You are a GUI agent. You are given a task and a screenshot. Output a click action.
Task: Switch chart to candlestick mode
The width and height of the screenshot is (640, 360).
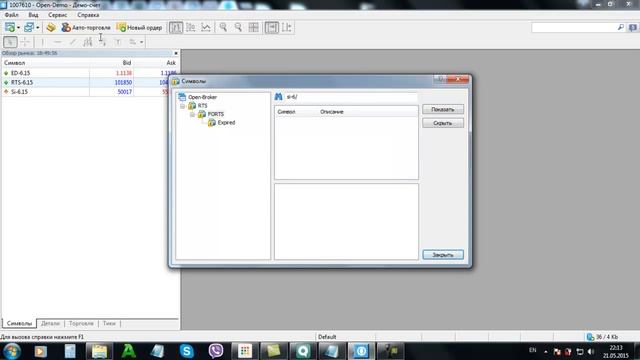click(191, 27)
